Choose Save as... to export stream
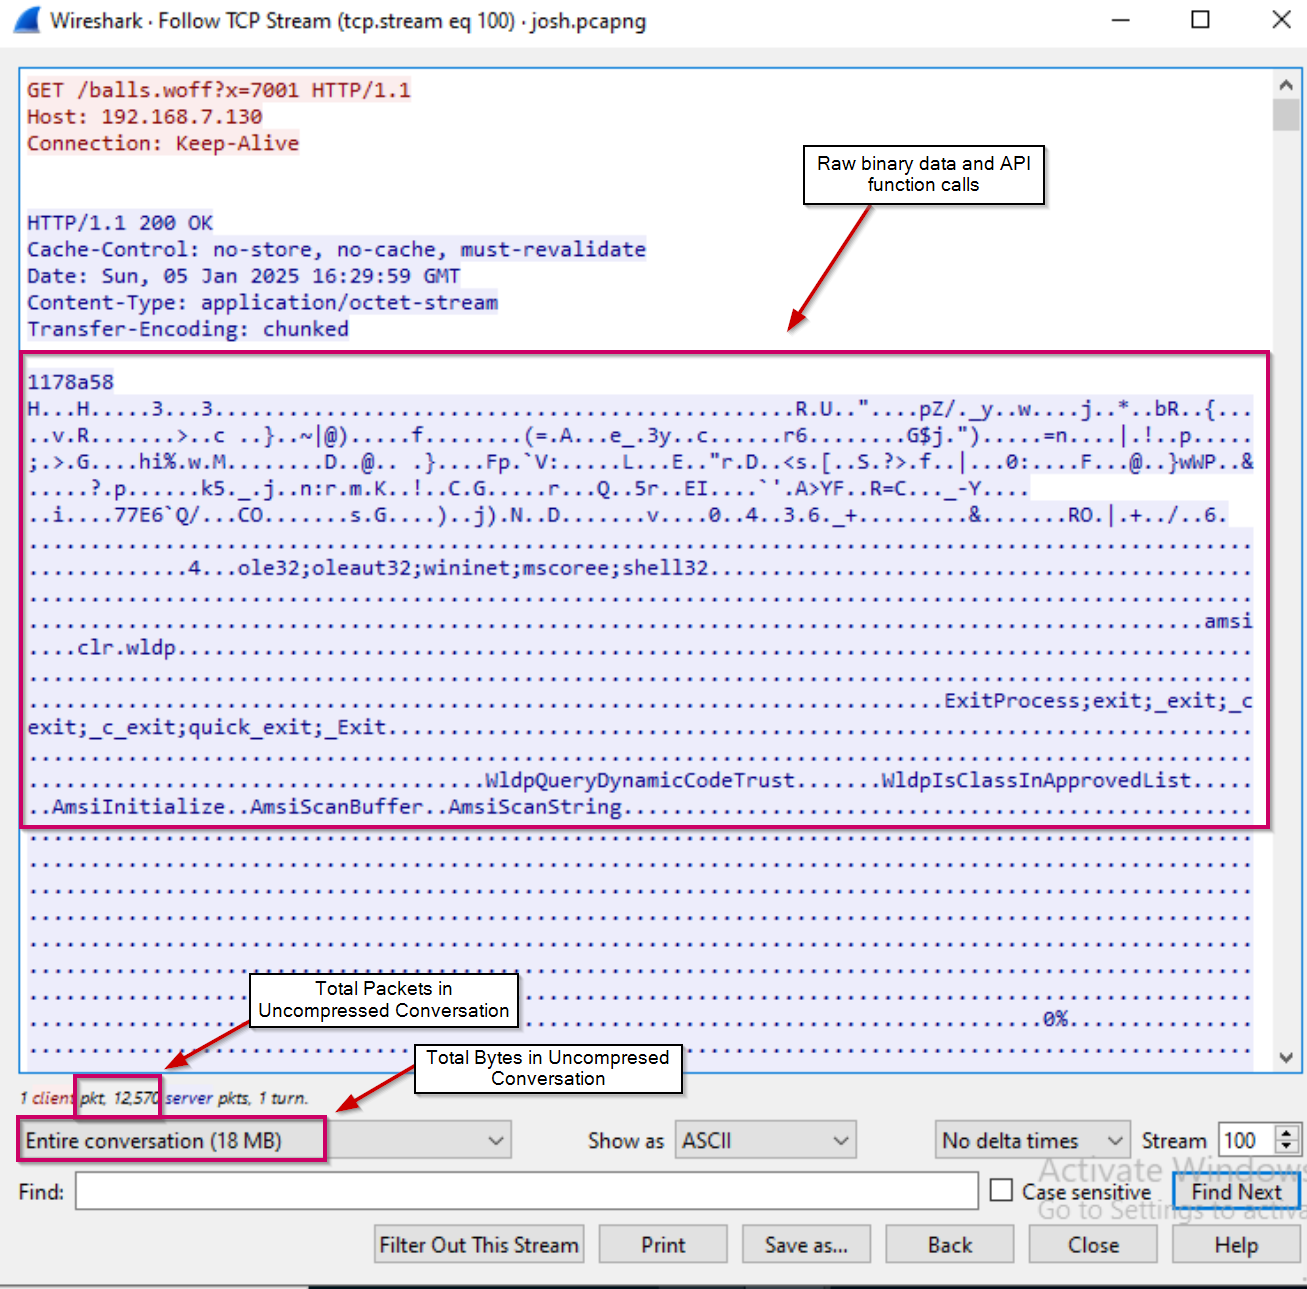 pyautogui.click(x=805, y=1245)
